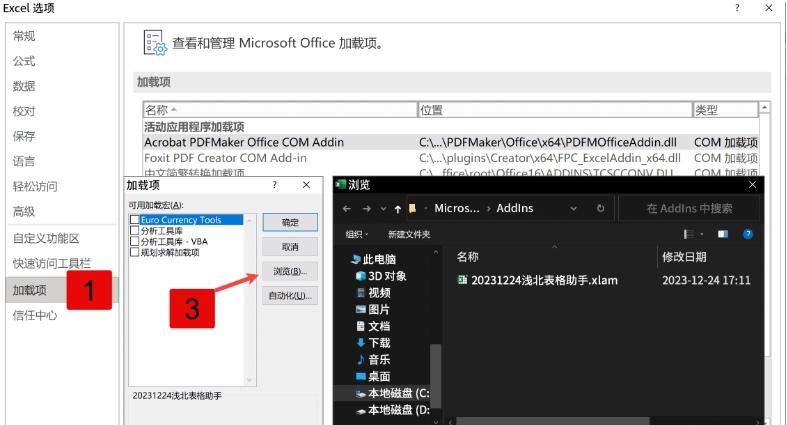Open the 图片 folder in navigation pane
Viewport: 787px width, 425px height.
click(373, 310)
